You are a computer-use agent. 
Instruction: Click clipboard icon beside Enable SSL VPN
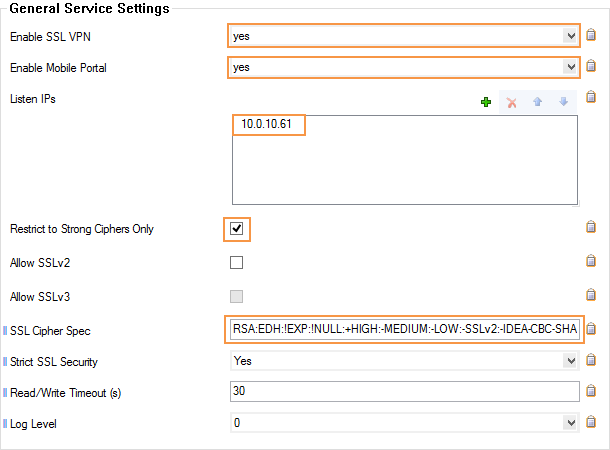(591, 35)
